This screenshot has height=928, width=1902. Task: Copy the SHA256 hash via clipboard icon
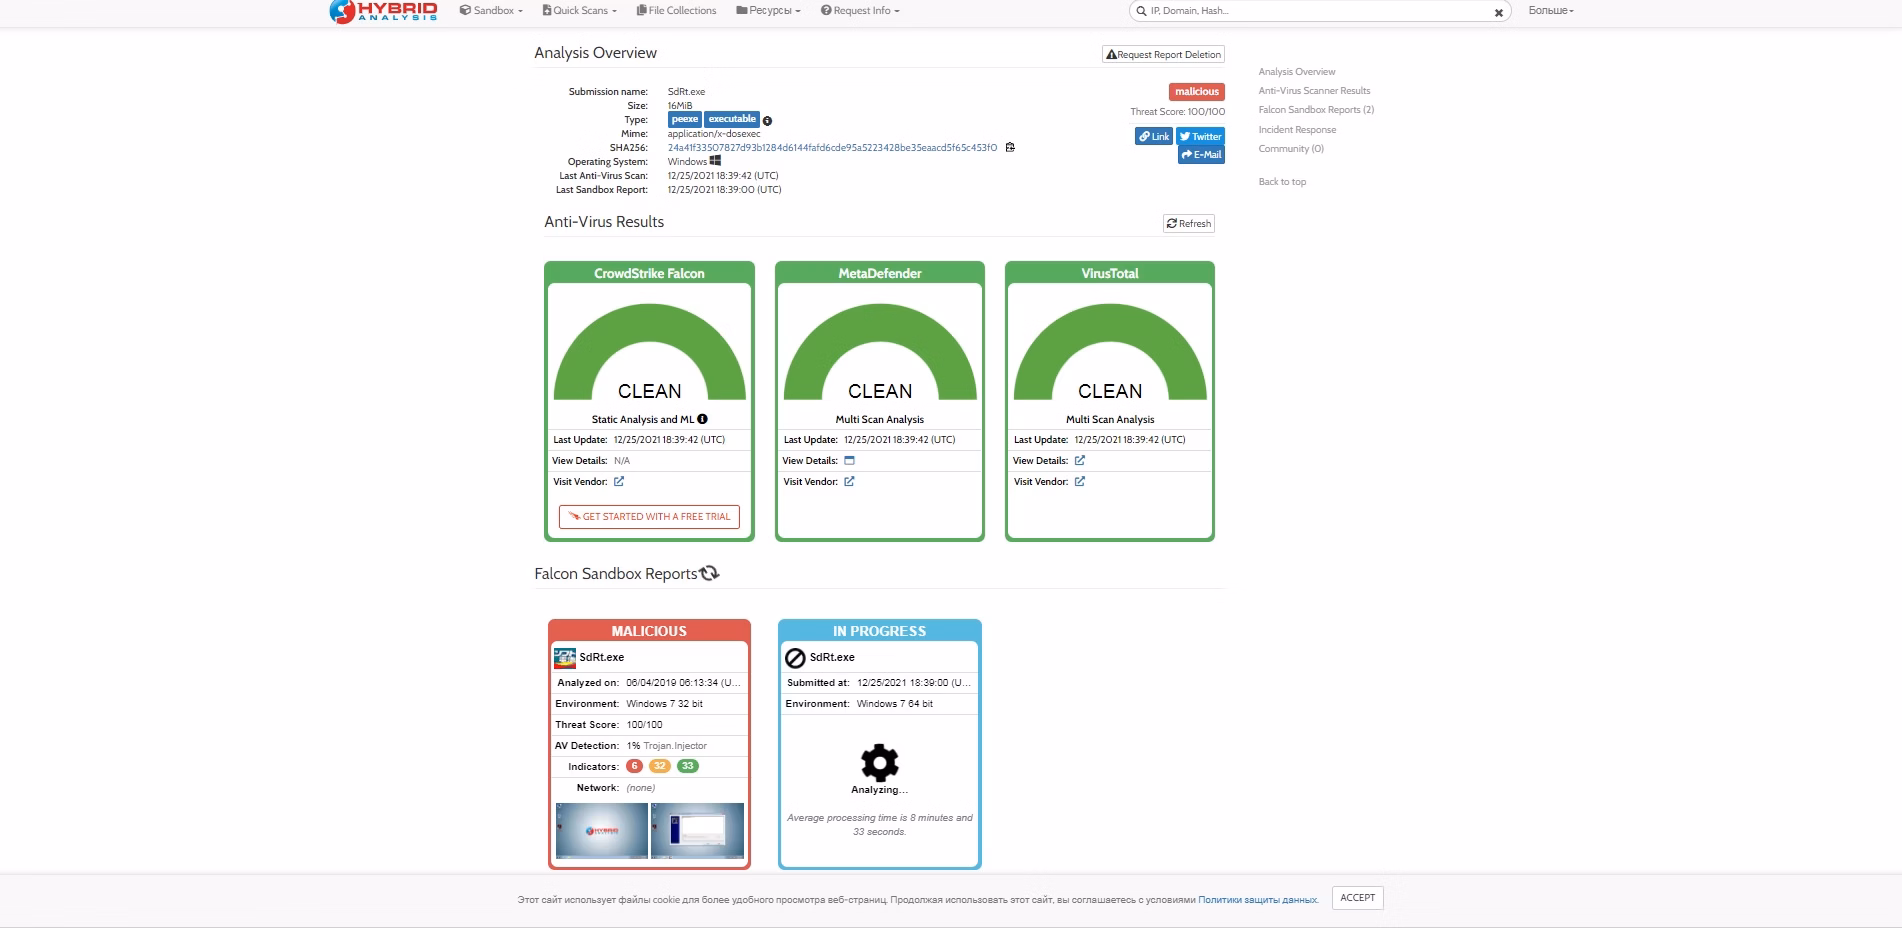[1010, 148]
